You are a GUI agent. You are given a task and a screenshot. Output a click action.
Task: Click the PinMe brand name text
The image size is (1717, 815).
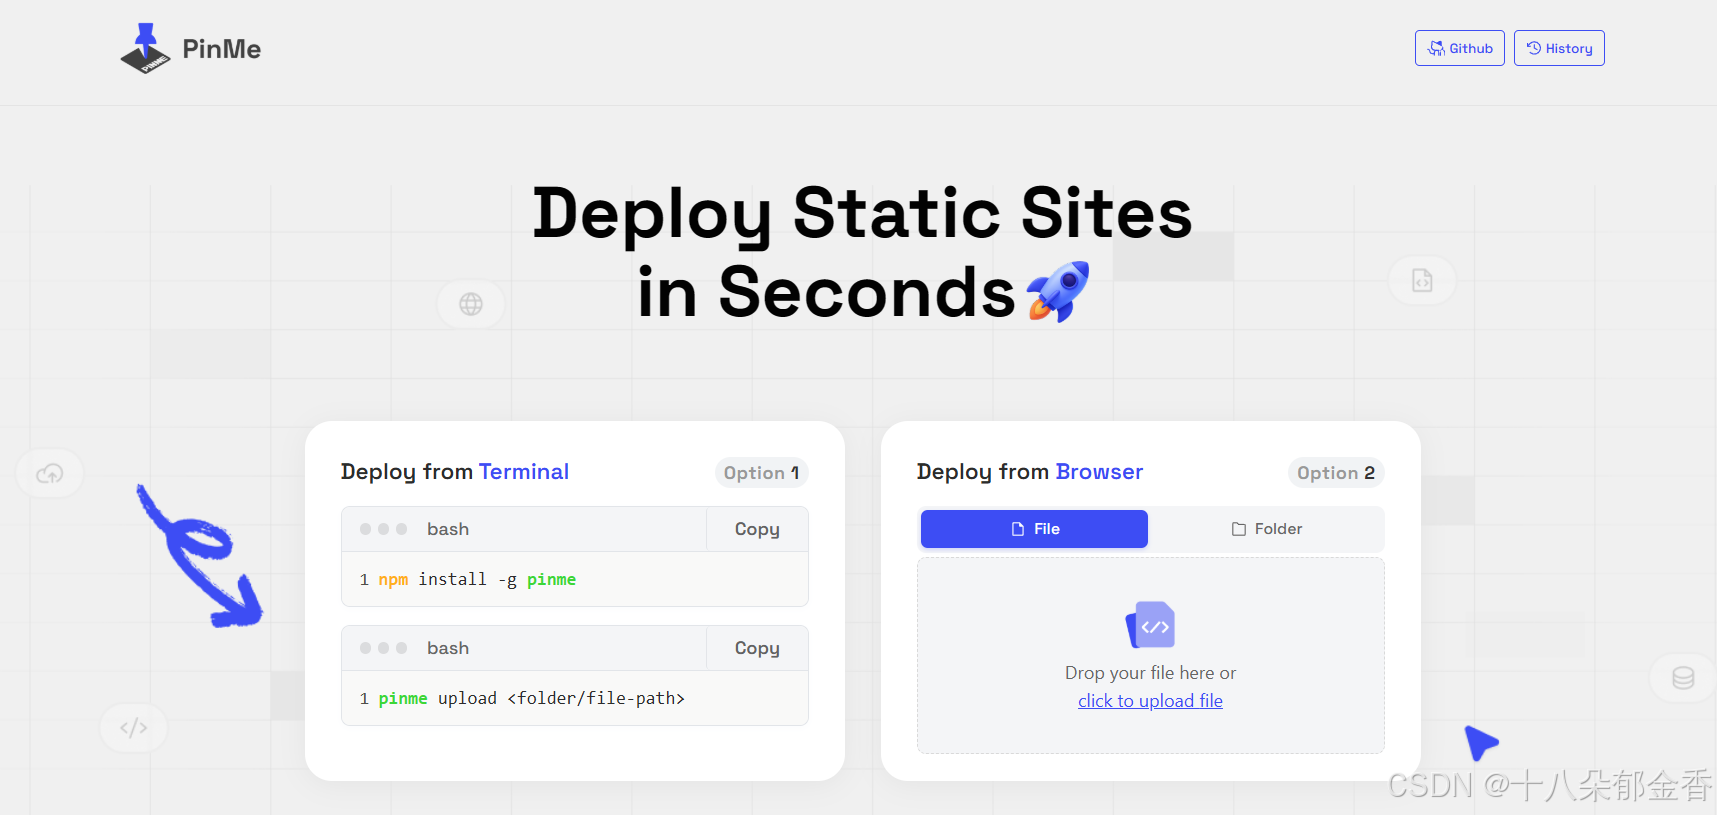[x=222, y=49]
